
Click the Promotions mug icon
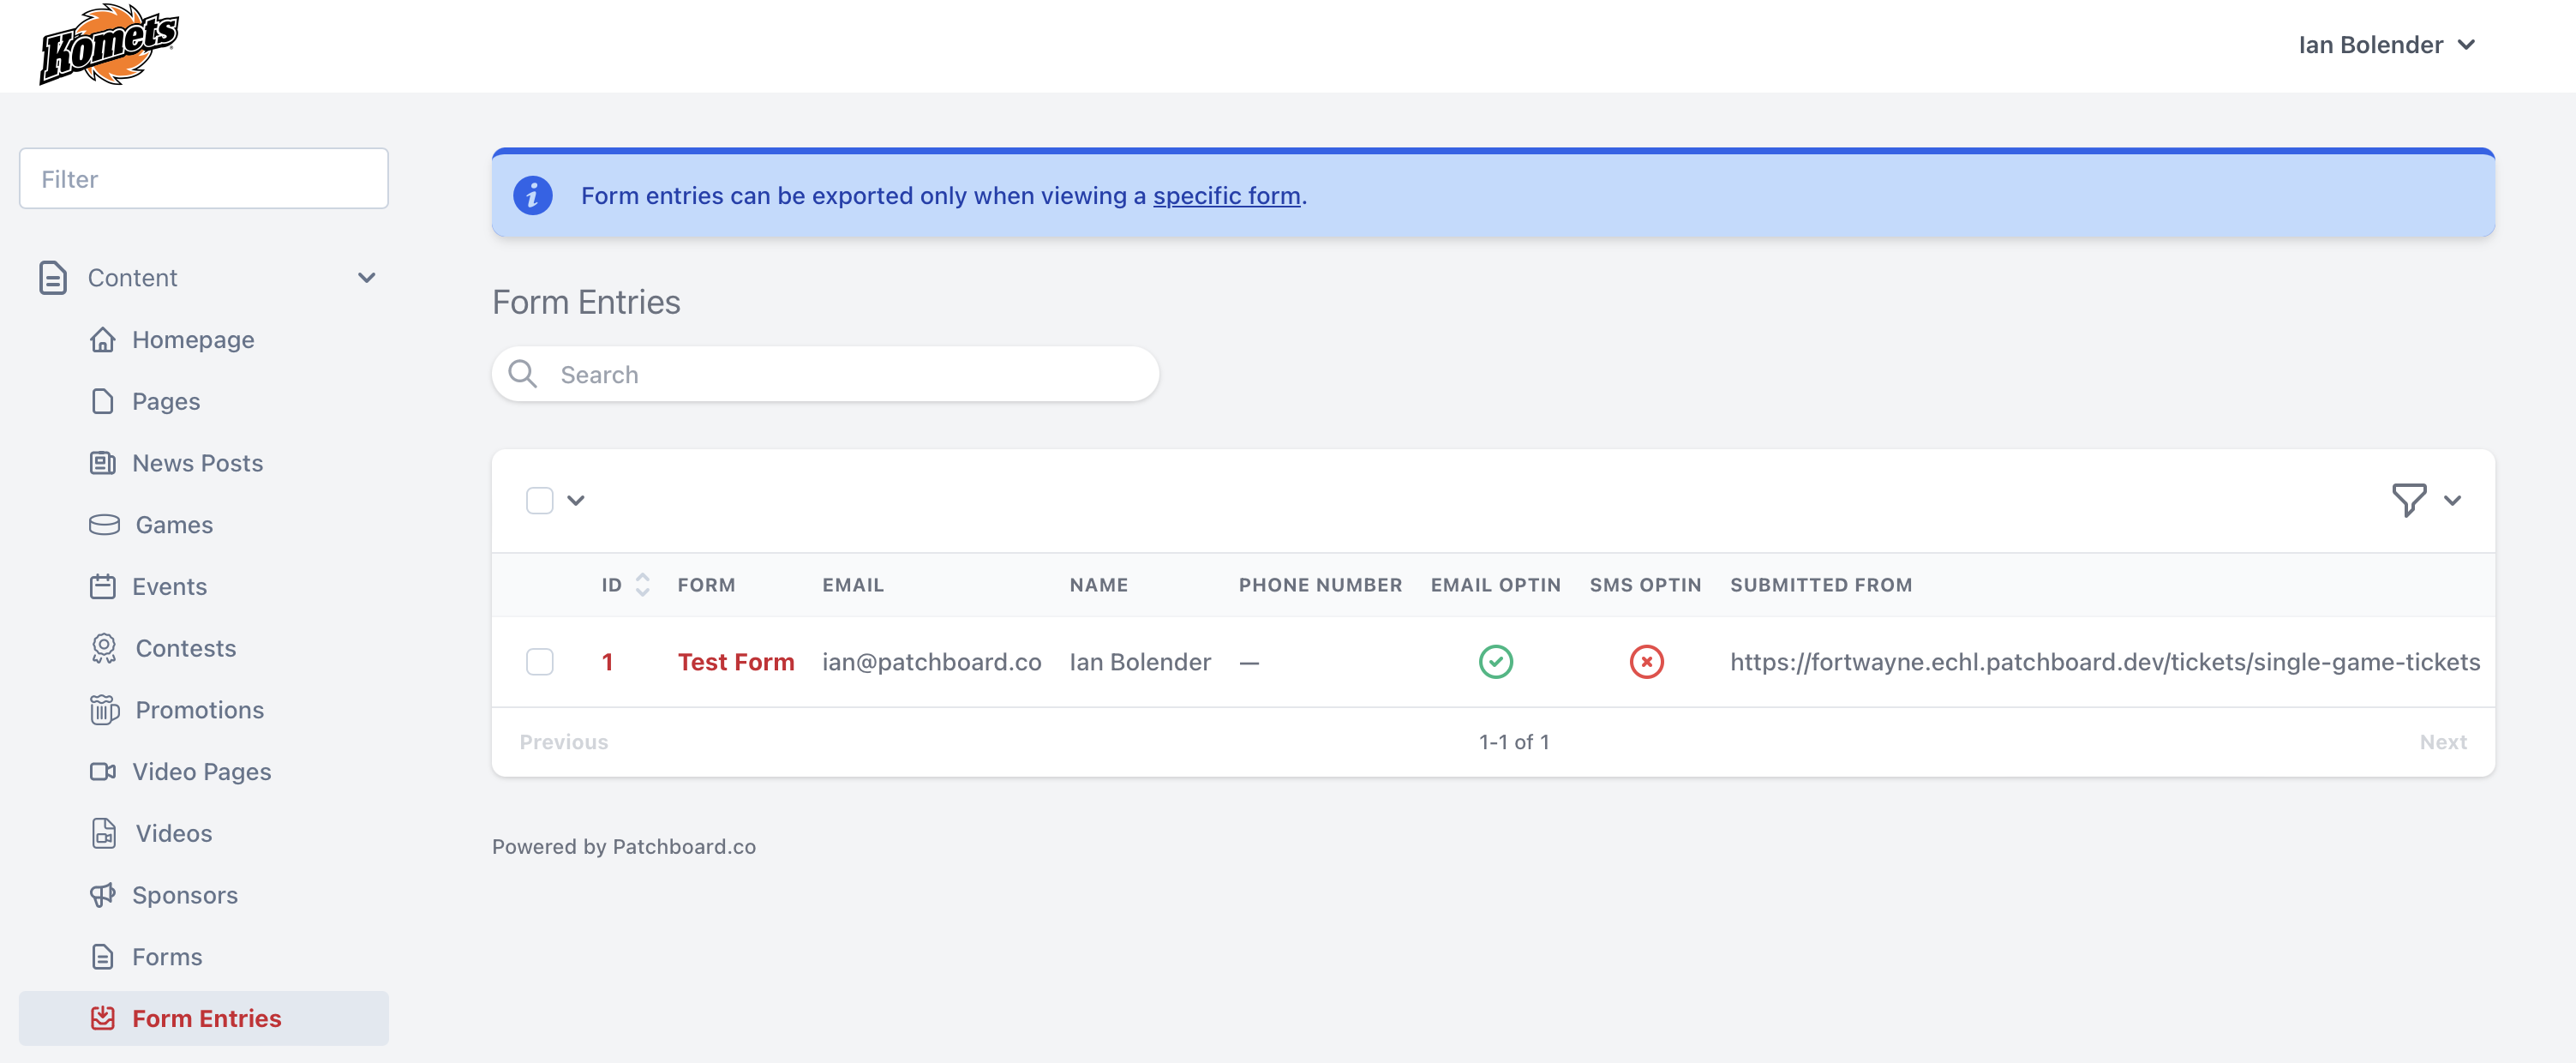[x=104, y=710]
